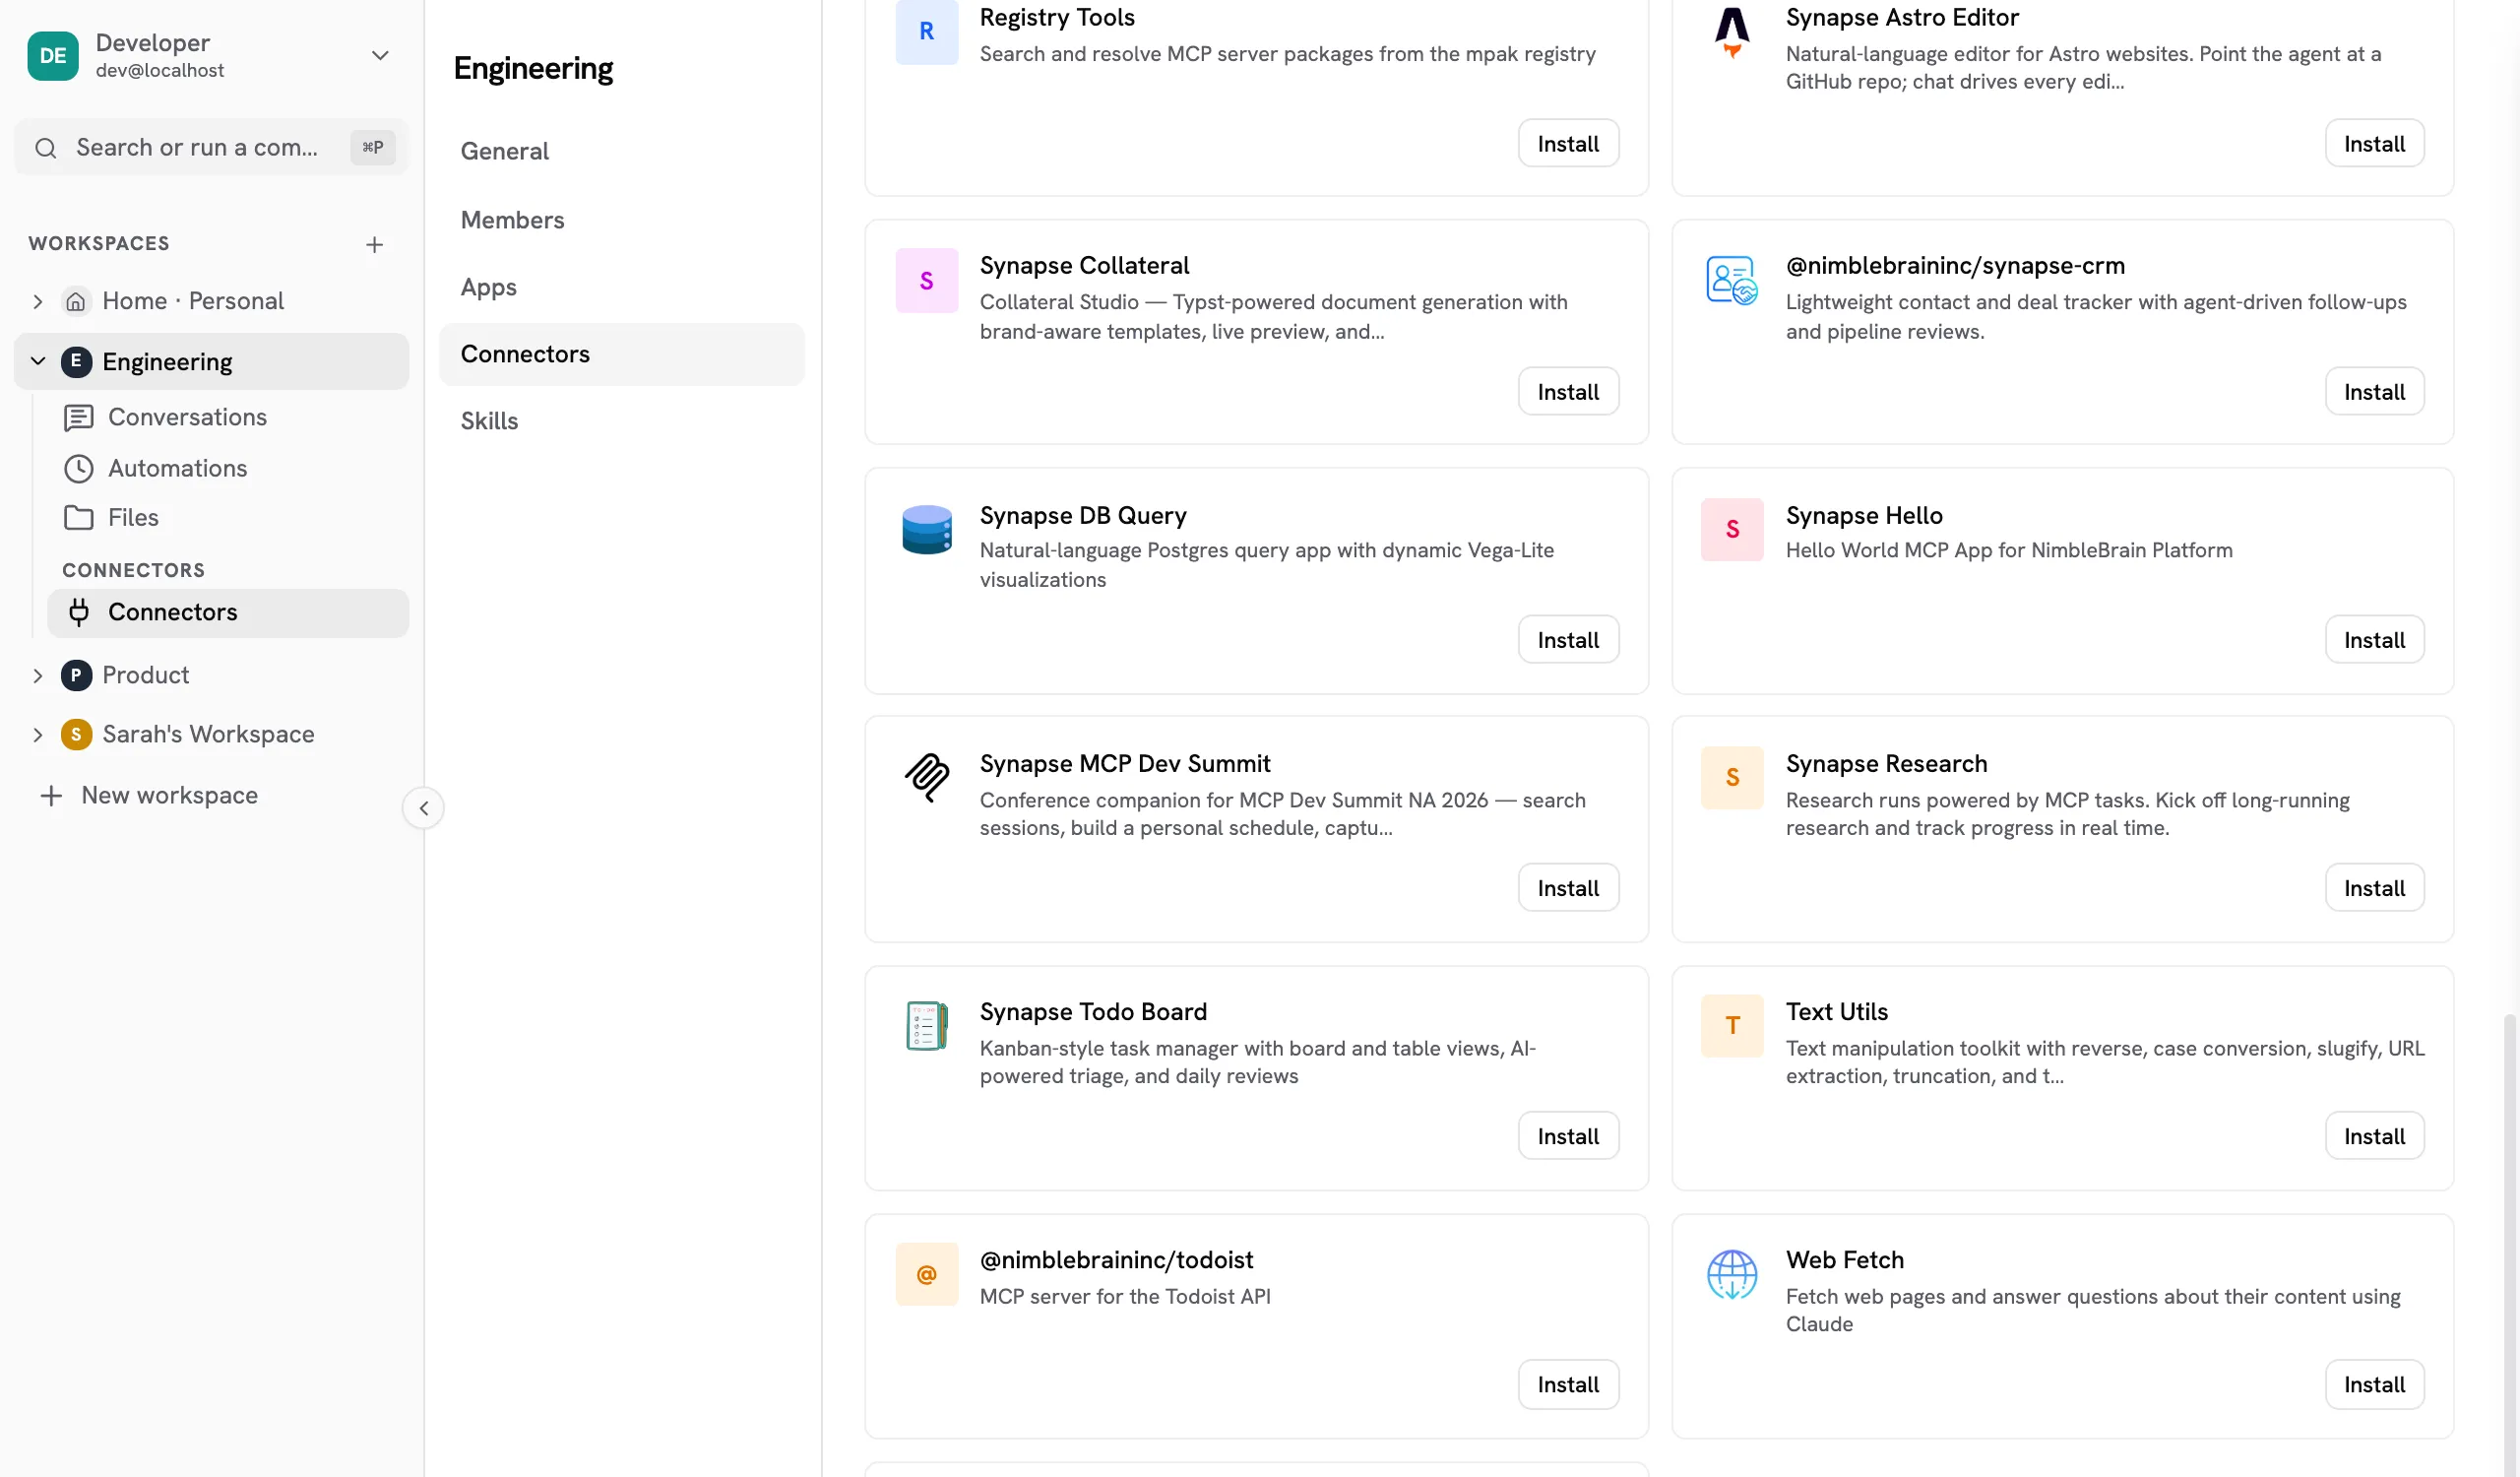Screen dimensions: 2520x1477
Task: Open the General settings tab
Action: (x=621, y=151)
